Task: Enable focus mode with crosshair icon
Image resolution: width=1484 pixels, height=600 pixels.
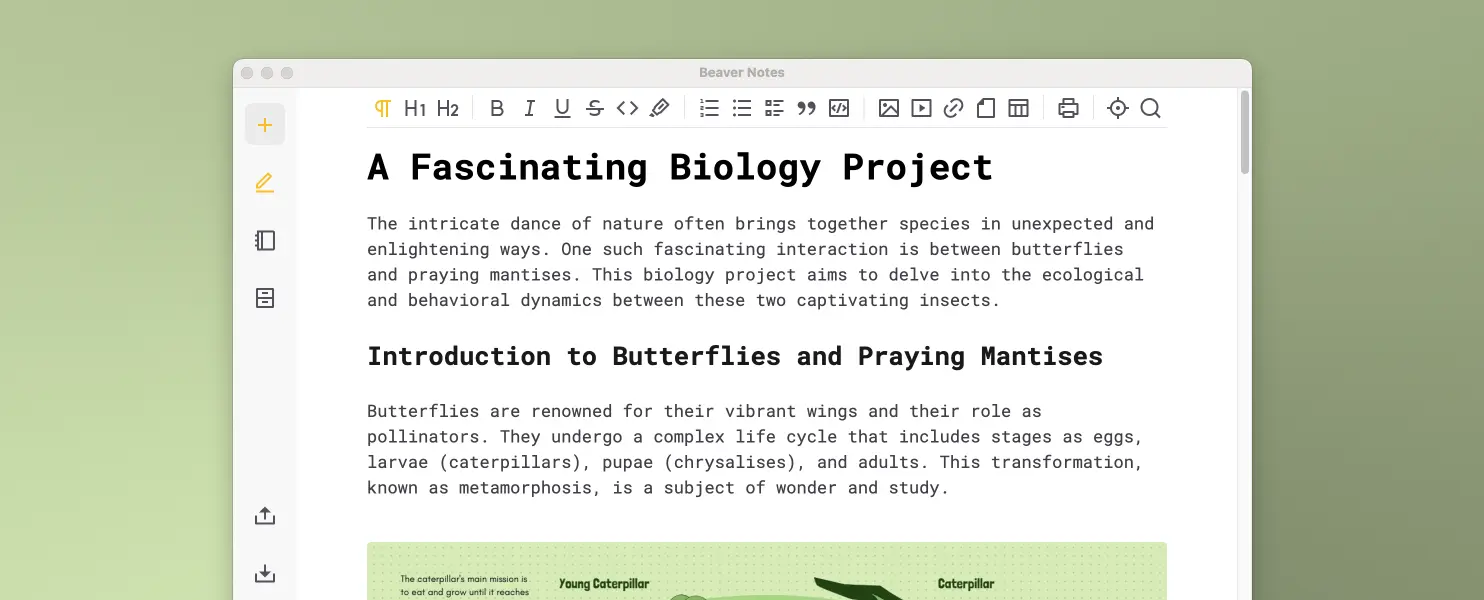Action: 1118,108
